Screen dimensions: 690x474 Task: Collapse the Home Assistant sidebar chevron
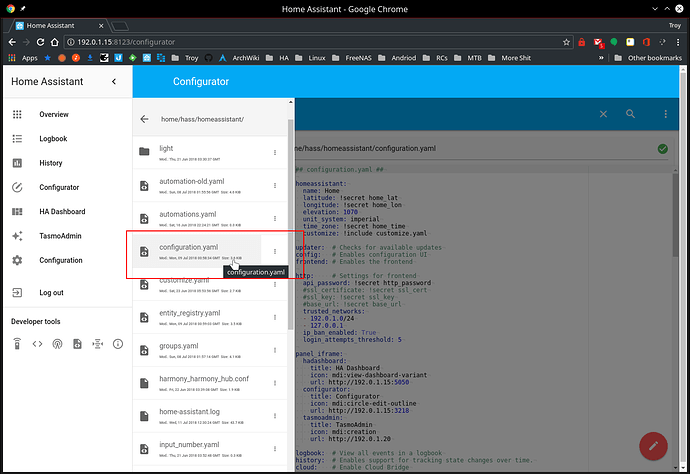tap(114, 81)
